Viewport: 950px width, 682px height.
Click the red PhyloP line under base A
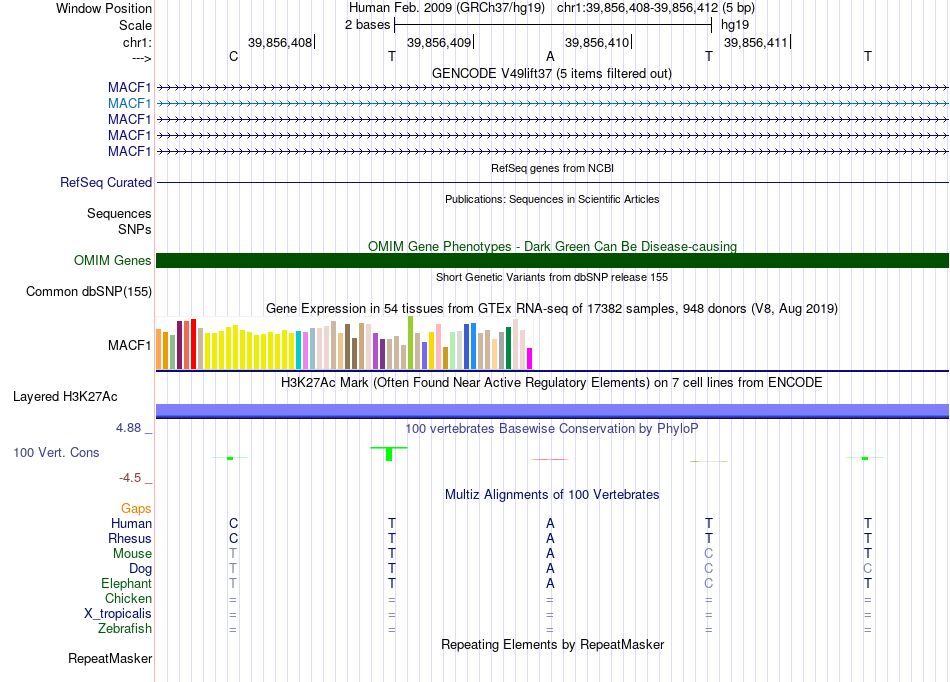point(550,459)
